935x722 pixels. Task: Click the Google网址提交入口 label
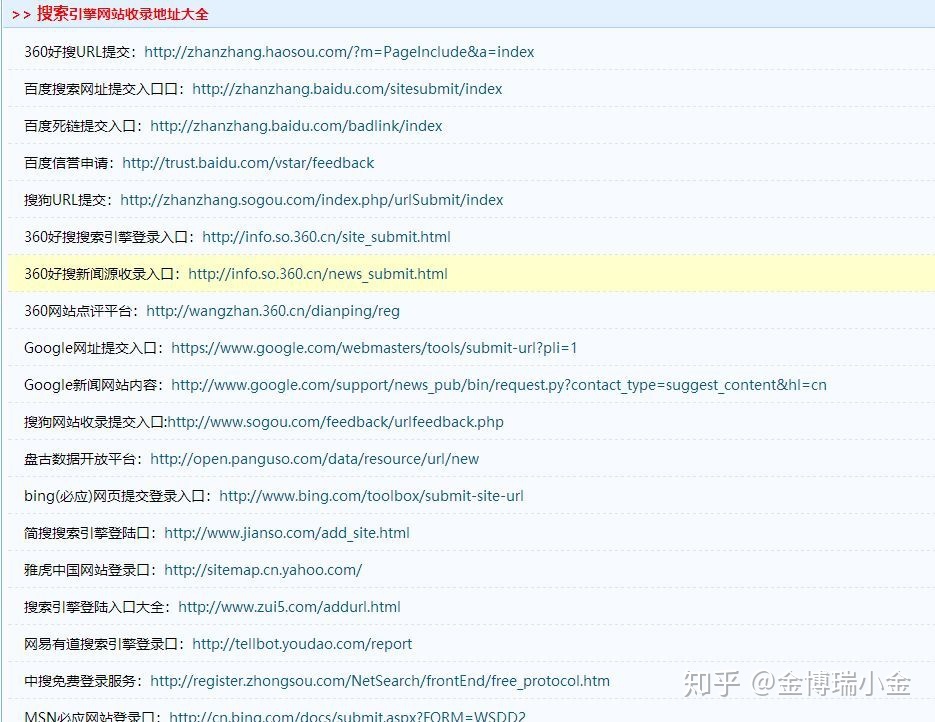coord(91,348)
